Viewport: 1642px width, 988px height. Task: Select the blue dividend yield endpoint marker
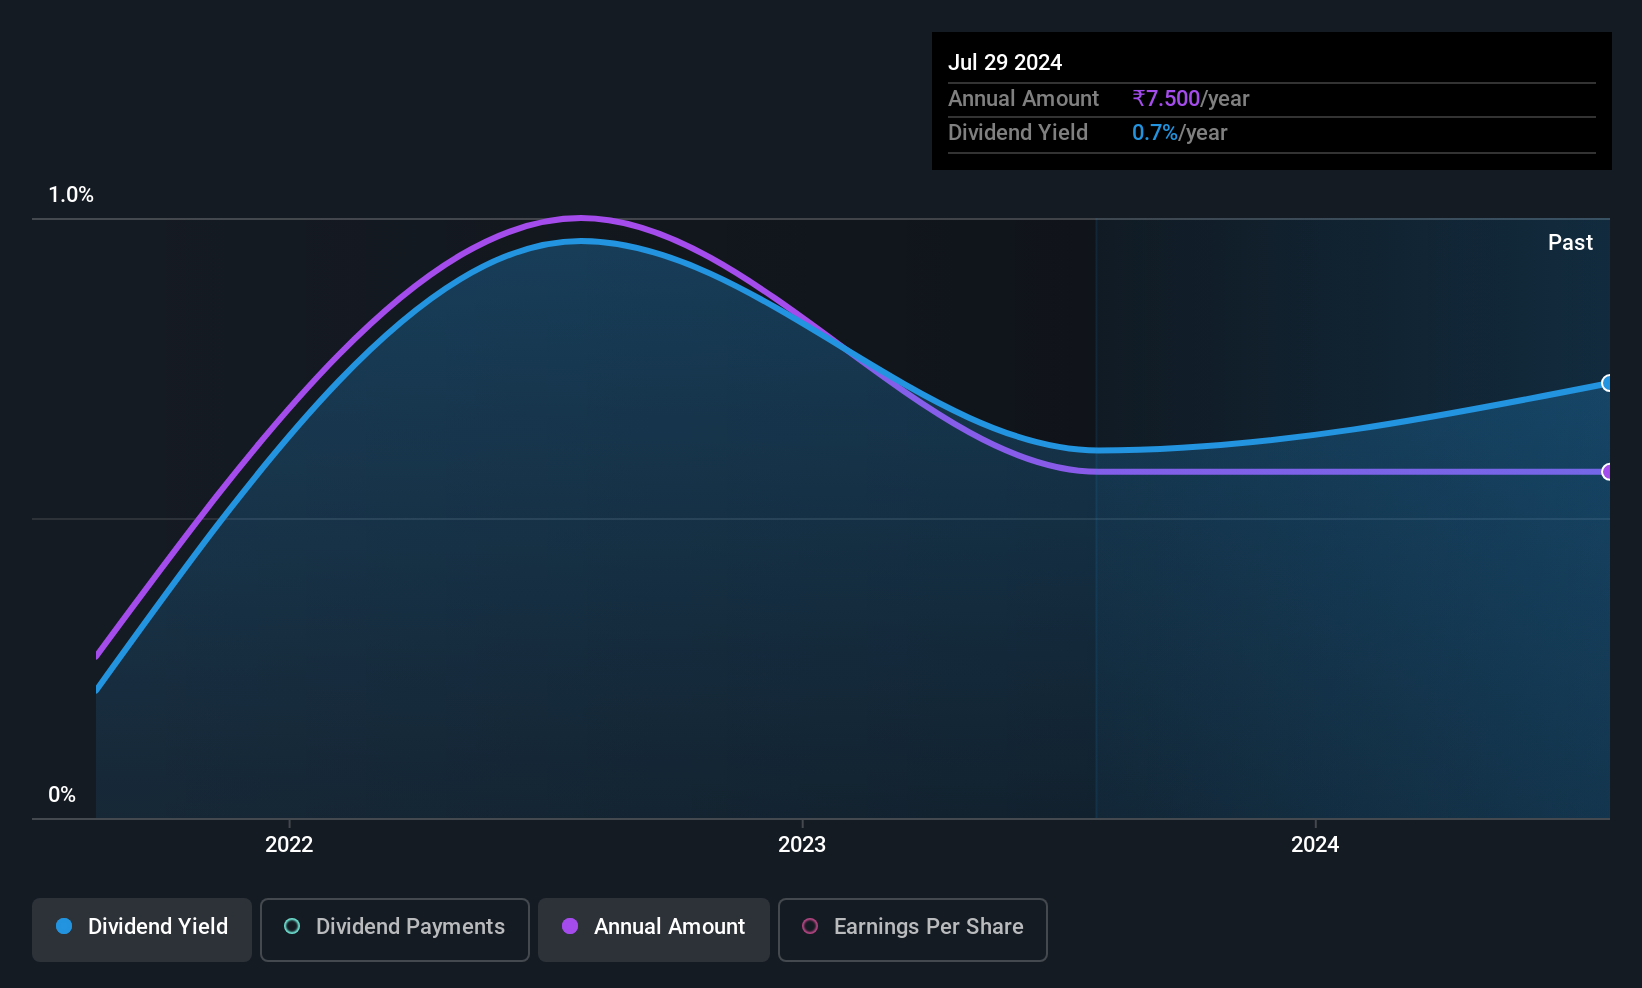(1607, 383)
